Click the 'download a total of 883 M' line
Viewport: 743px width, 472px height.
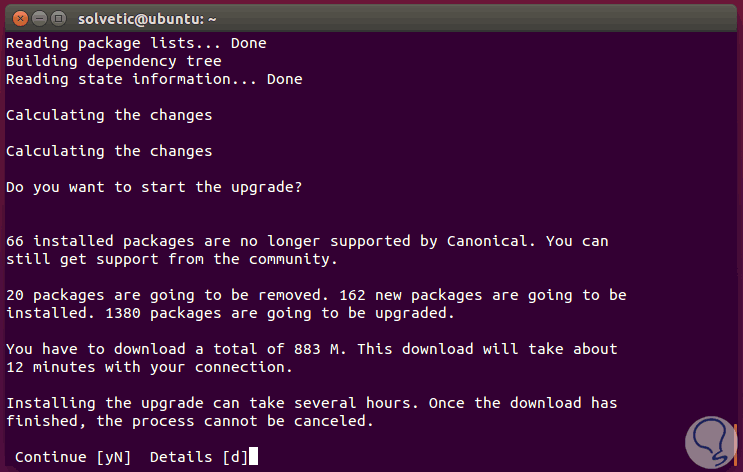coord(311,349)
